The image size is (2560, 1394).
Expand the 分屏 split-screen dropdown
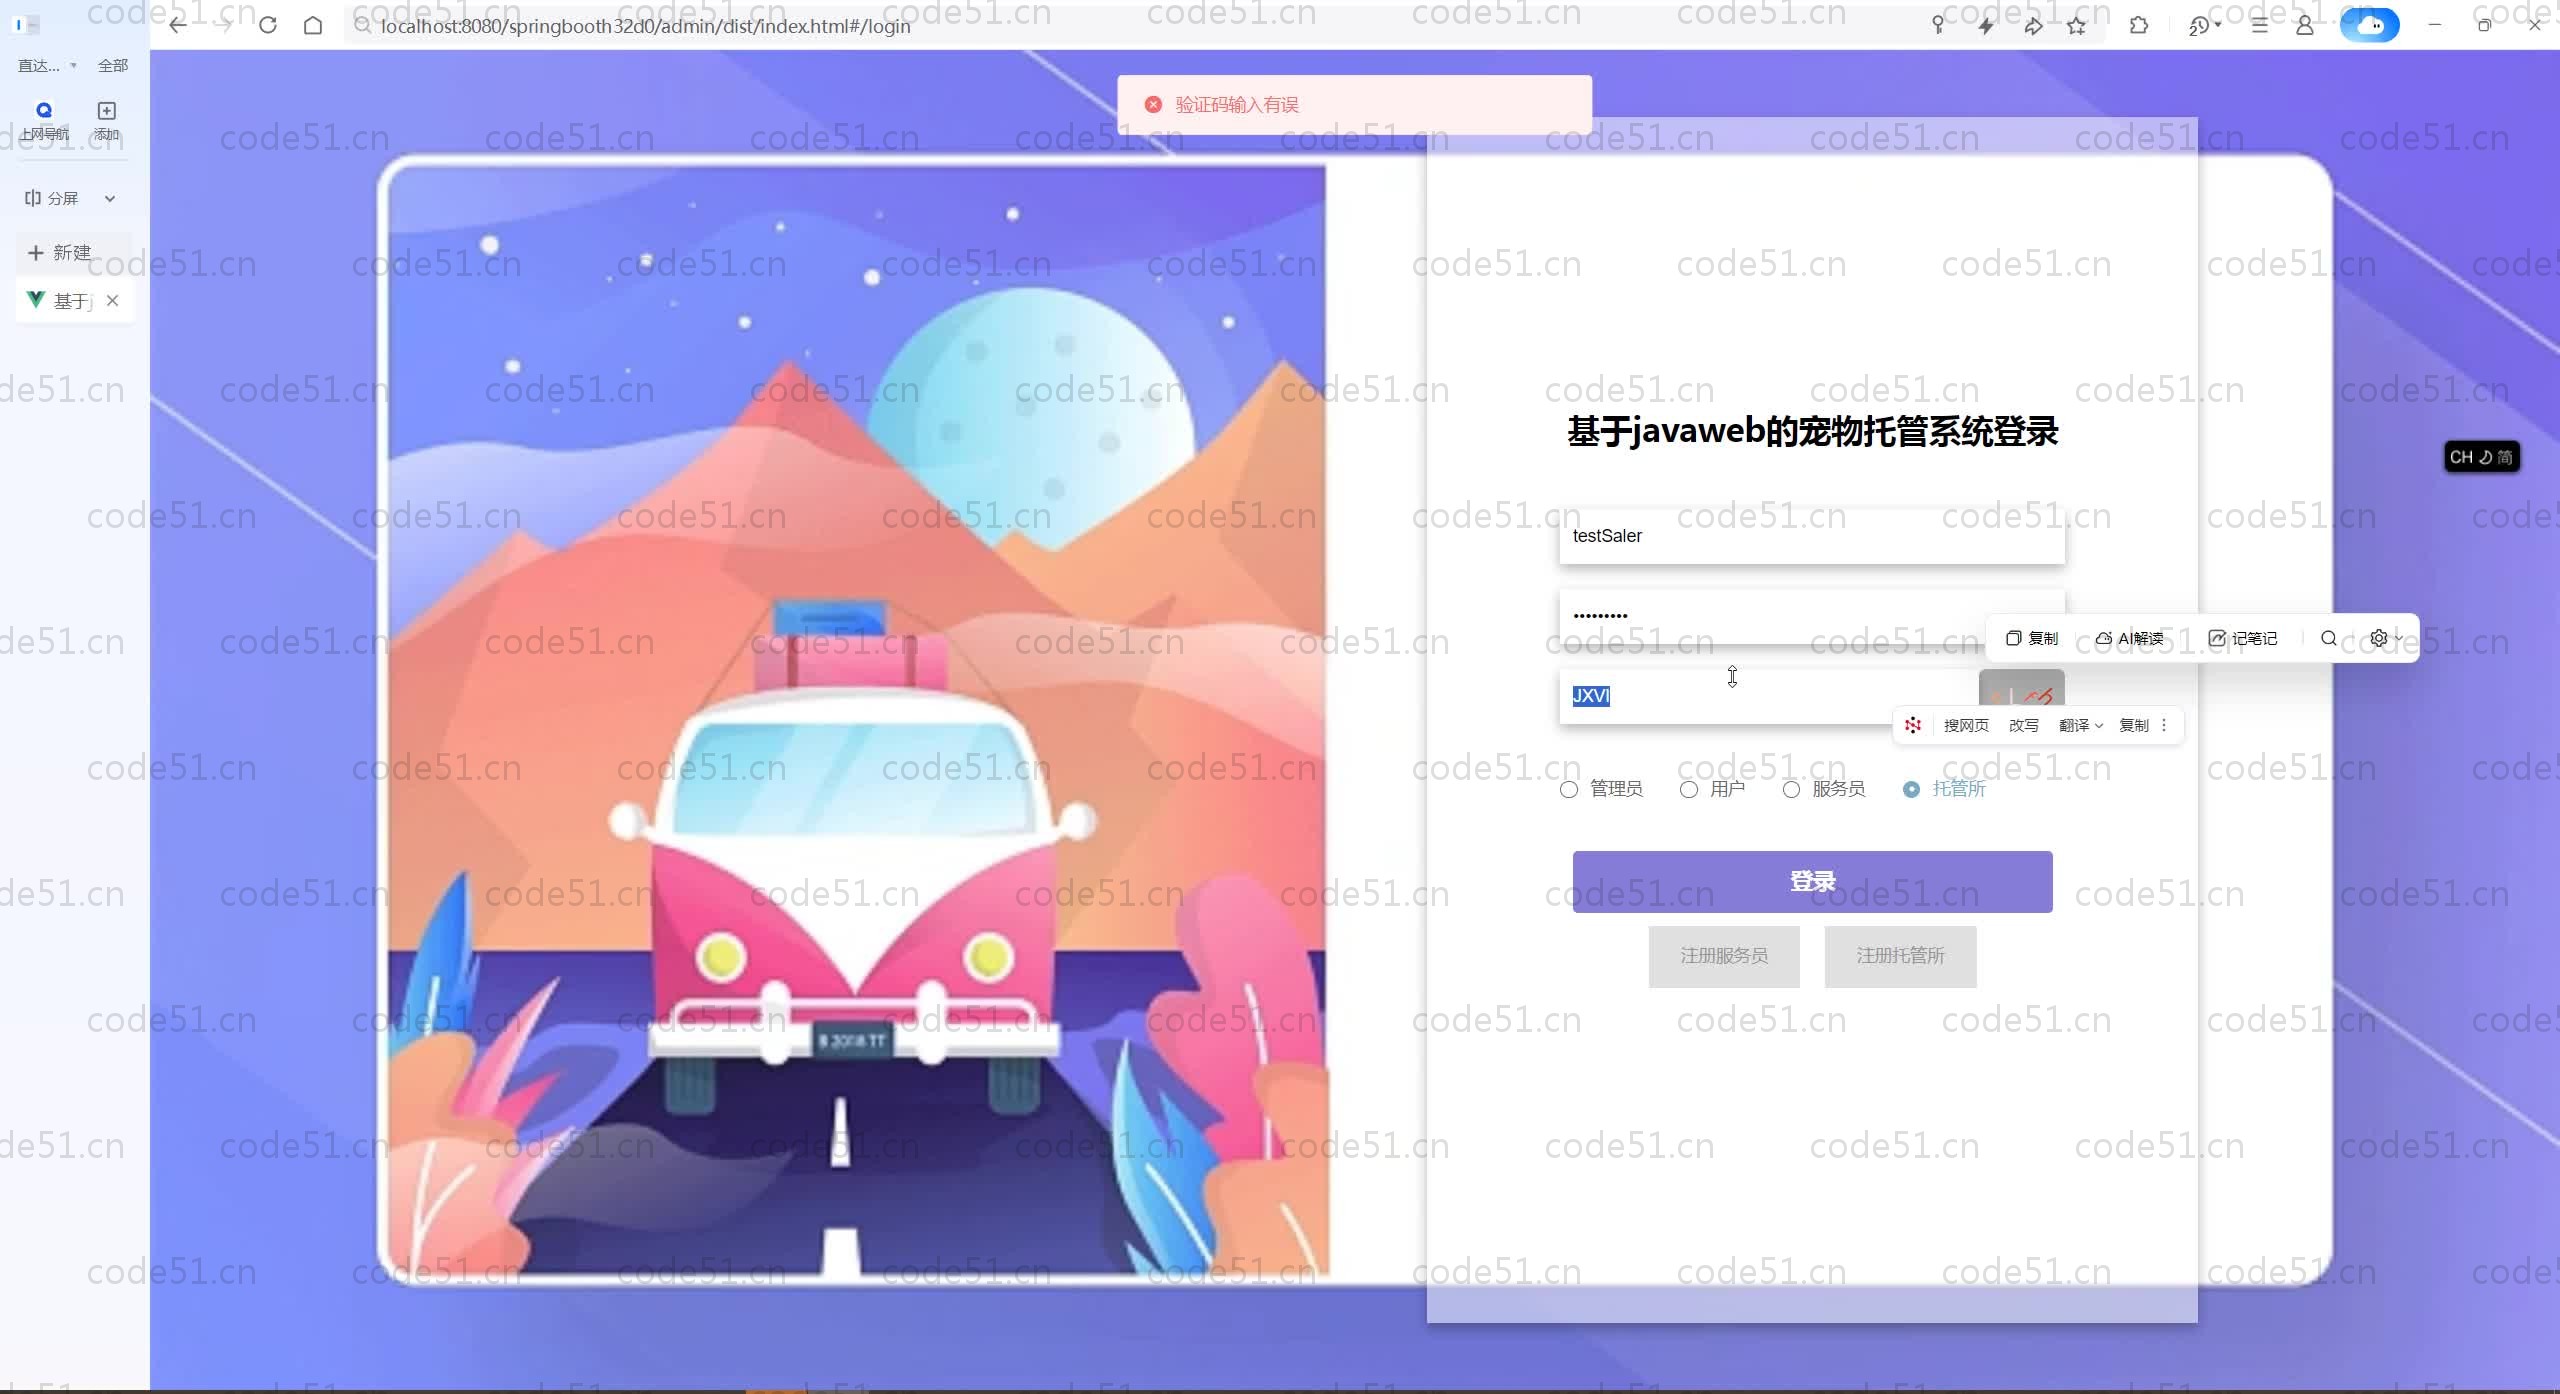click(x=110, y=198)
